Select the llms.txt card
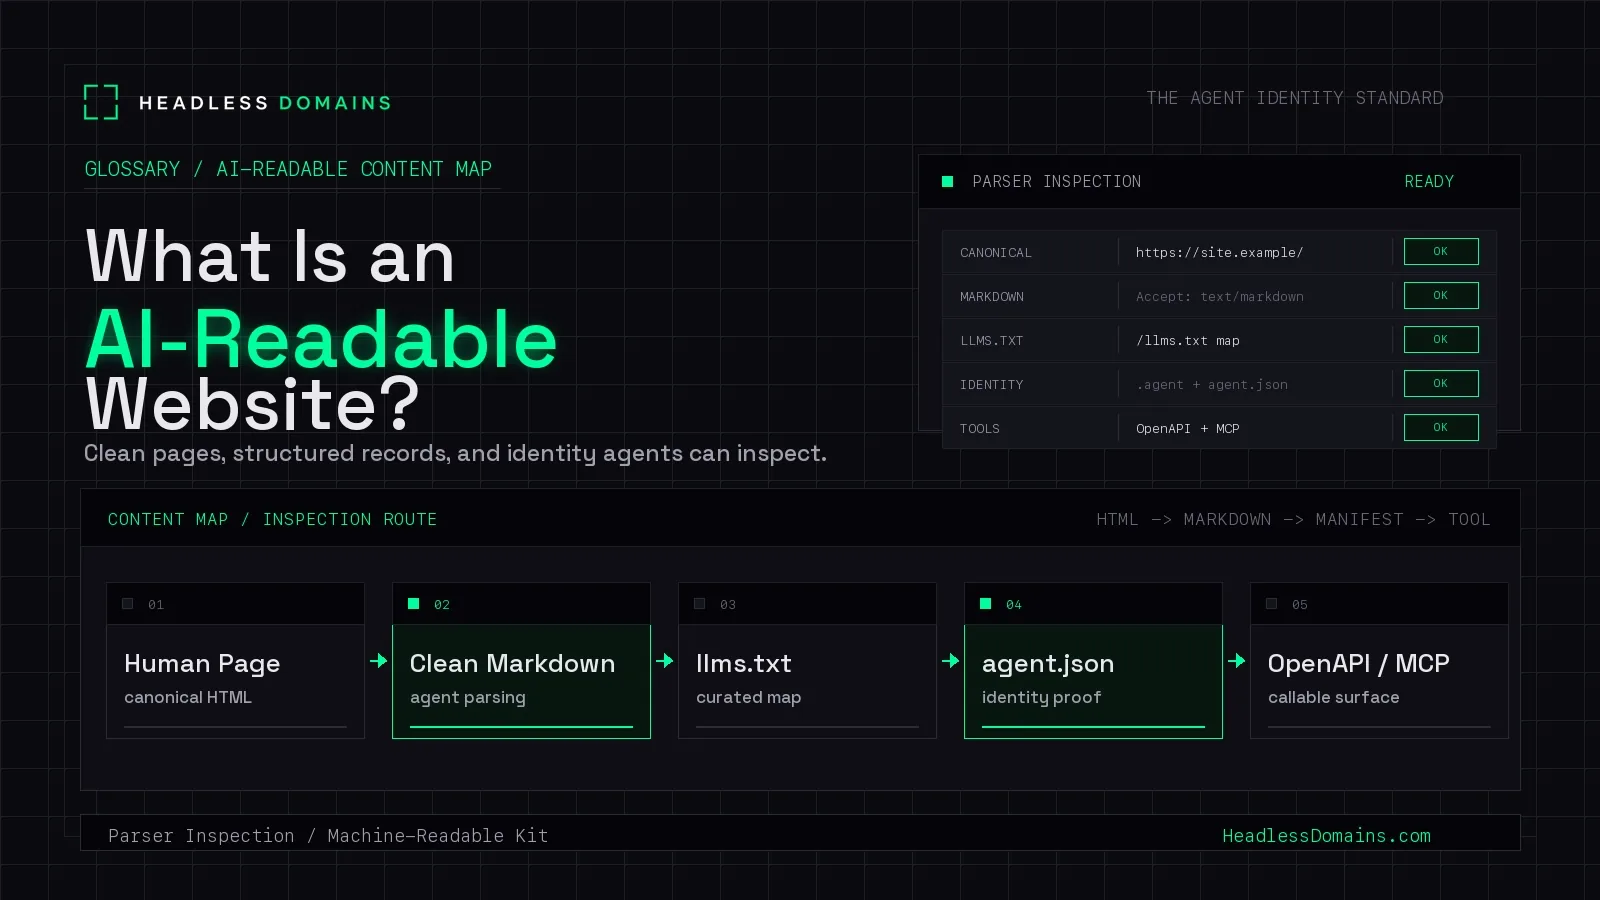The height and width of the screenshot is (900, 1600). point(807,661)
